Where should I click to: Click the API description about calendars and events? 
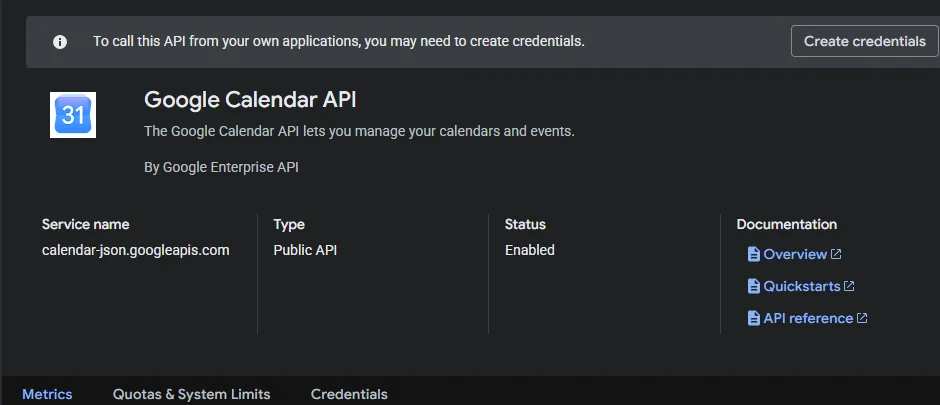coord(359,131)
